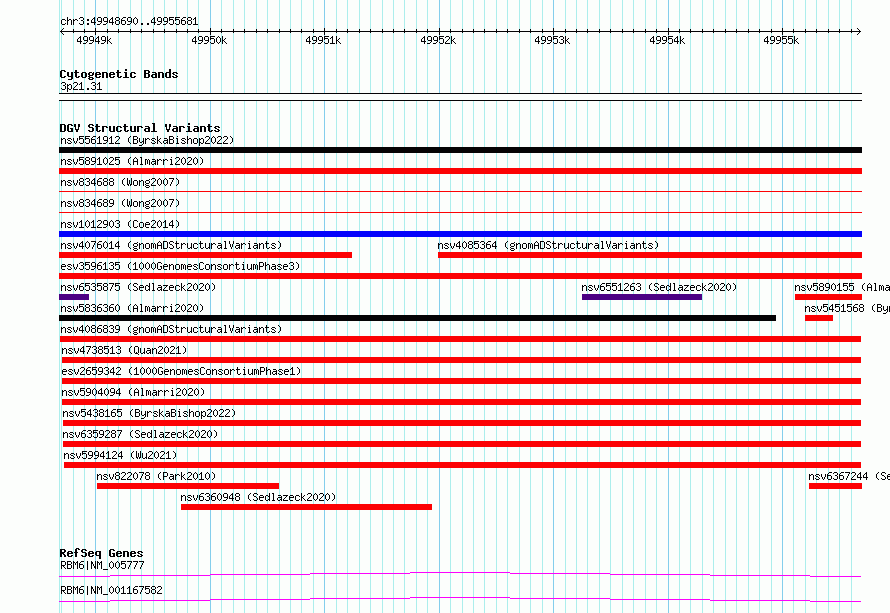The image size is (890, 613).
Task: Click the ruler's right arrowhead
Action: coord(859,32)
